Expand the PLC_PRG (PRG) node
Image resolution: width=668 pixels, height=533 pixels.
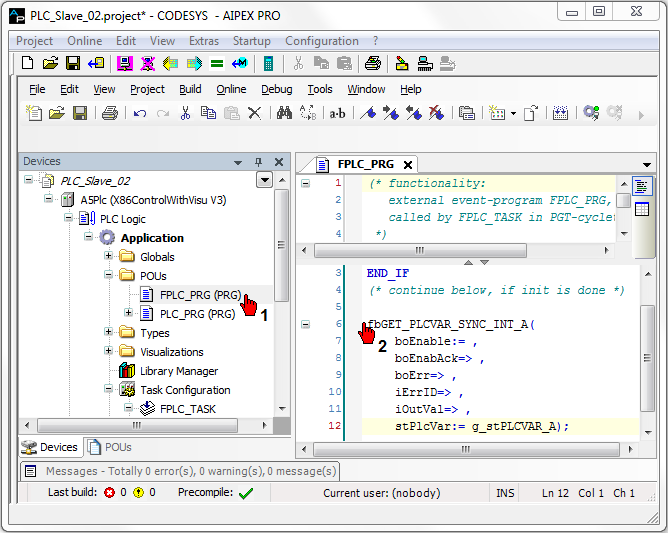tap(128, 312)
